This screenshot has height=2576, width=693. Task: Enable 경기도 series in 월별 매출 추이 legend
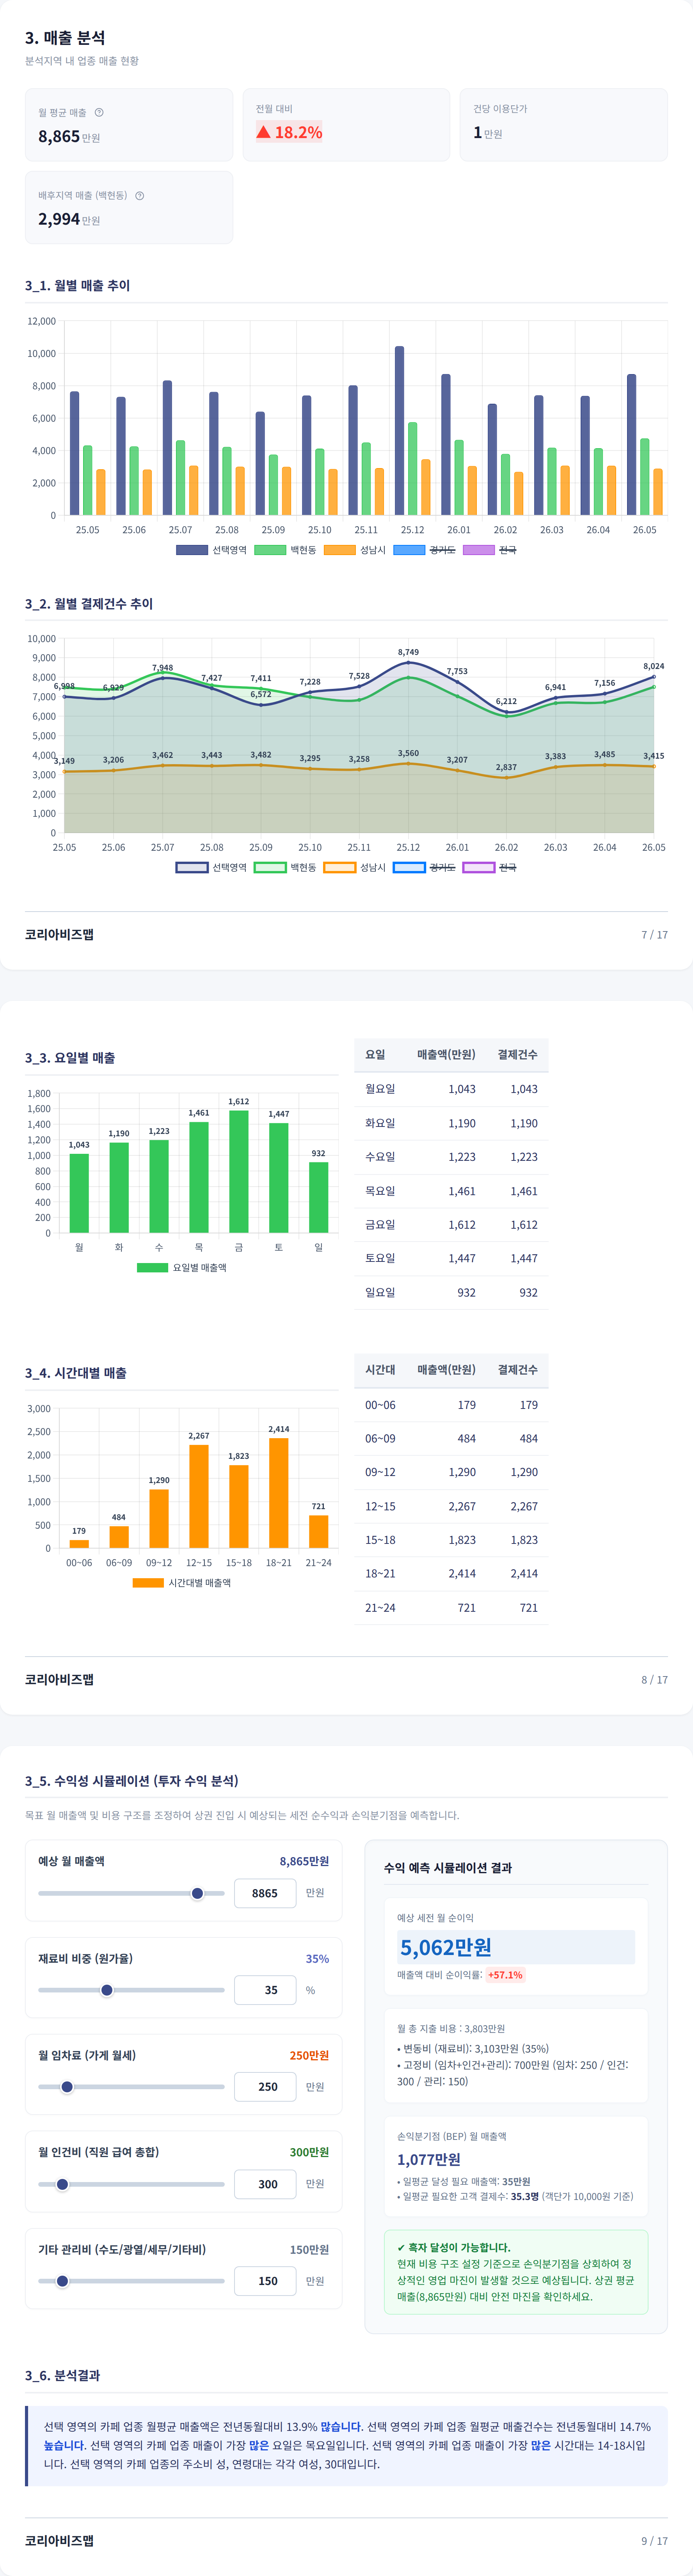coord(425,550)
